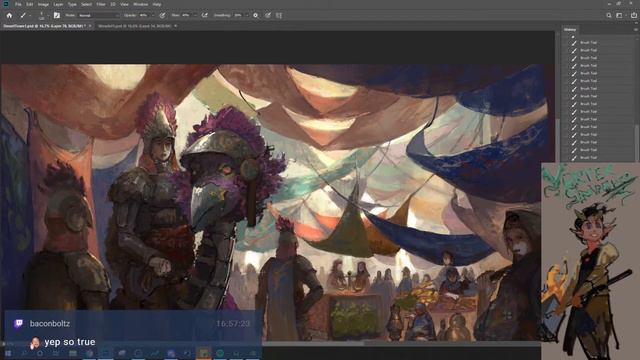The width and height of the screenshot is (640, 360).
Task: Enable airbrush-style build-up effects
Action: (x=204, y=16)
